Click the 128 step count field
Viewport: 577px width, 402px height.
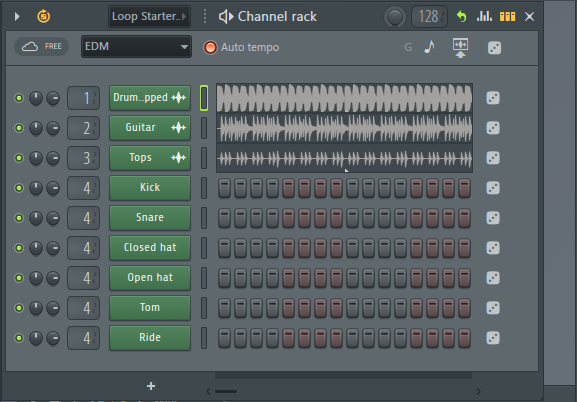[429, 17]
